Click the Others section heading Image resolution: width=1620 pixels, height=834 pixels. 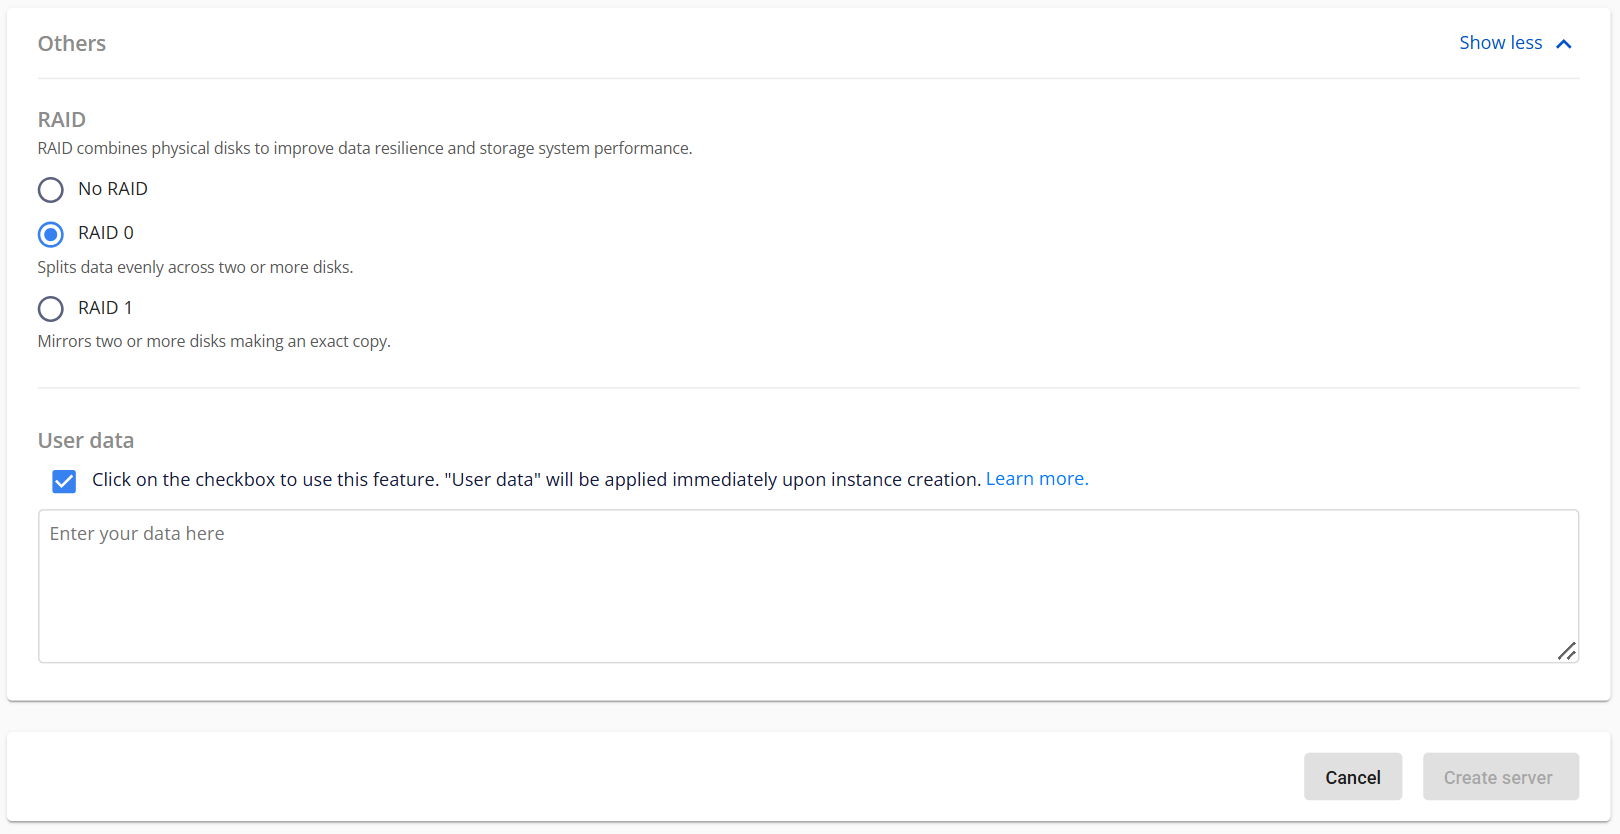[72, 44]
